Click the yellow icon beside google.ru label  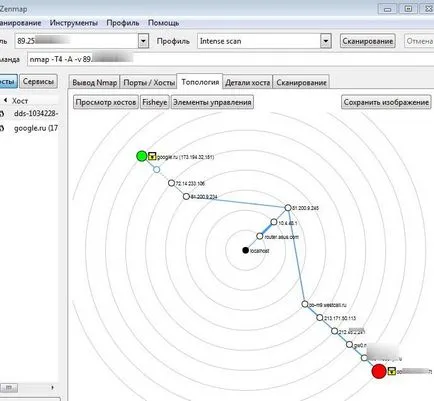[x=152, y=156]
